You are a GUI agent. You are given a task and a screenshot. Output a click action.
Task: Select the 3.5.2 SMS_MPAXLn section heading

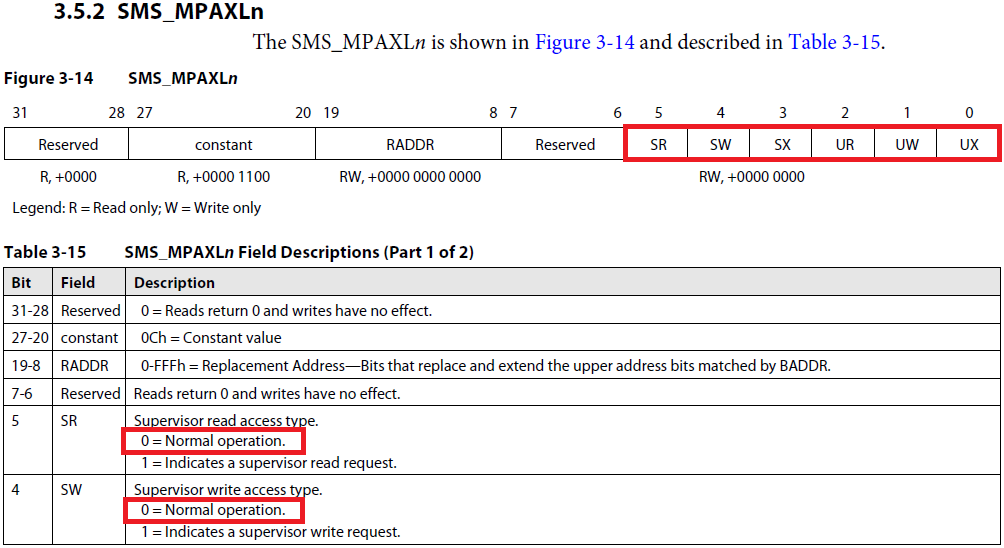(158, 12)
